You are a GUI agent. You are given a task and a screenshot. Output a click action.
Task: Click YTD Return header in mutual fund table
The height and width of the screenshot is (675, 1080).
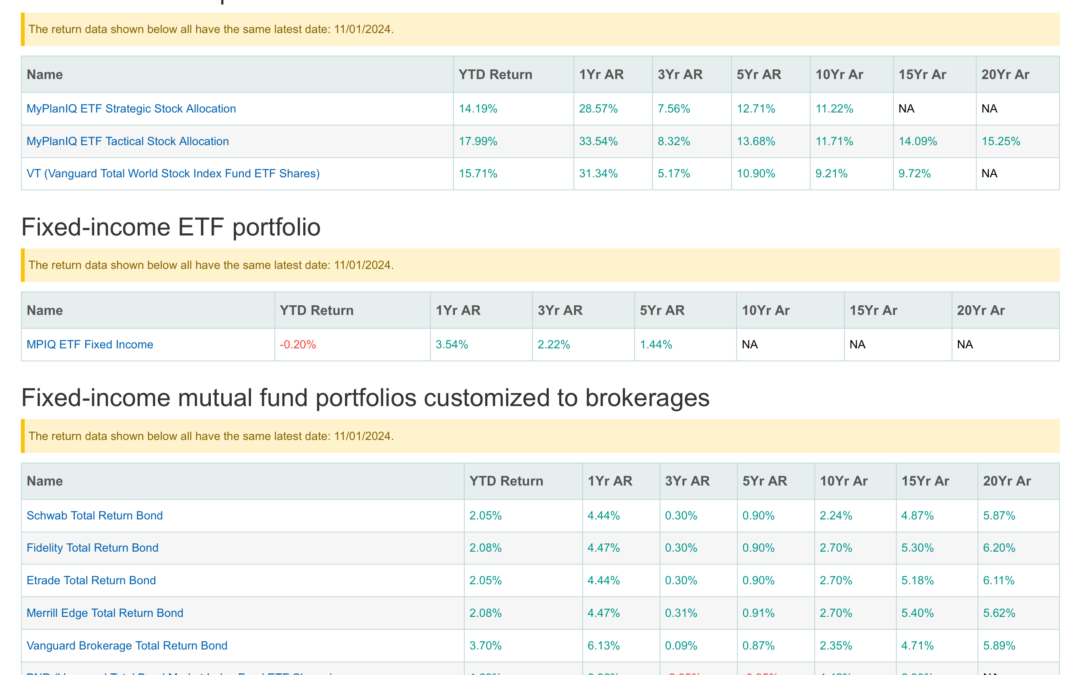coord(506,481)
